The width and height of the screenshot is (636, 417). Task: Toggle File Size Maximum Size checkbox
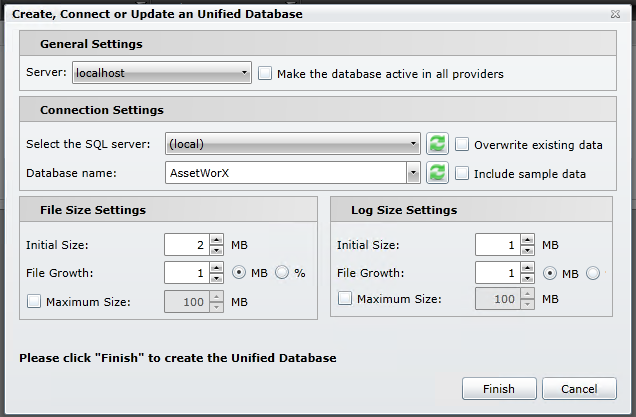pyautogui.click(x=33, y=301)
